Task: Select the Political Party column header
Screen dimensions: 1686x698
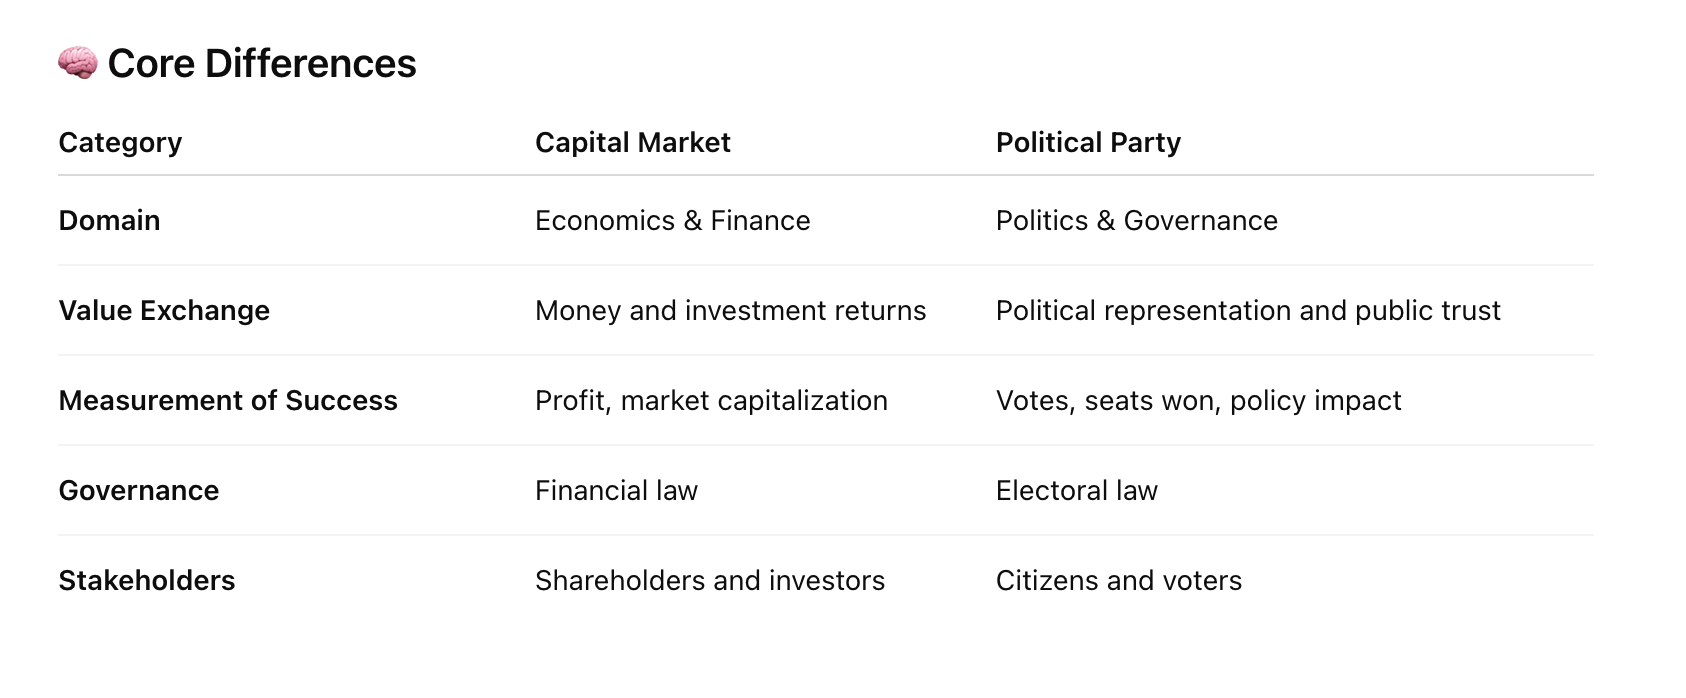Action: tap(1088, 143)
